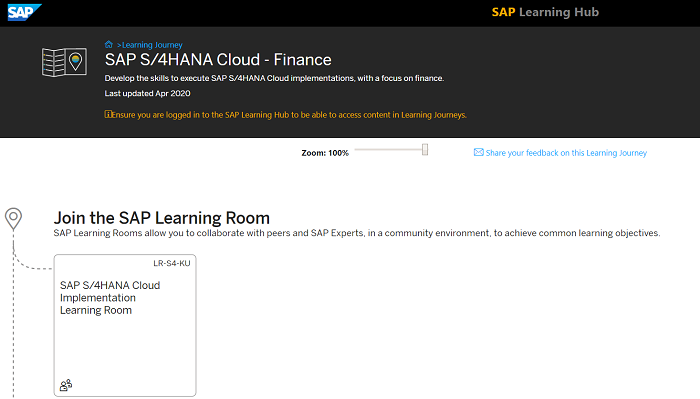Click the zoom slider handle

[425, 150]
